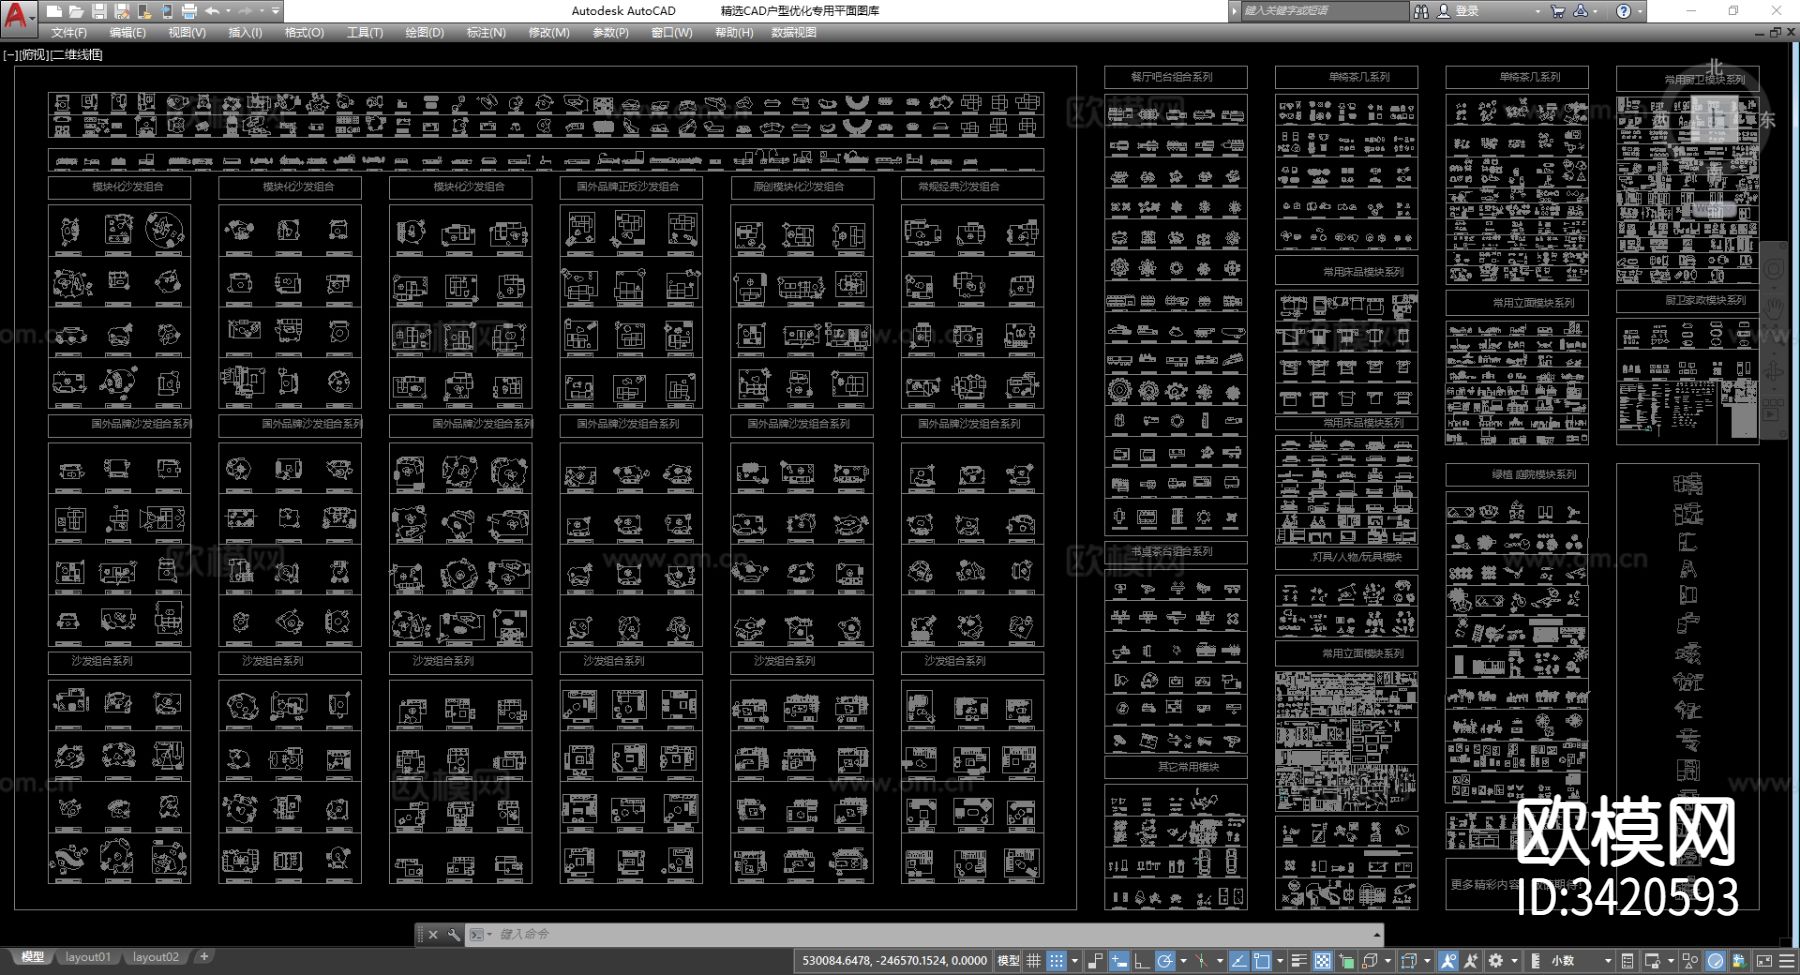This screenshot has height=975, width=1800.
Task: Click the A360 triangle icon
Action: [1581, 11]
